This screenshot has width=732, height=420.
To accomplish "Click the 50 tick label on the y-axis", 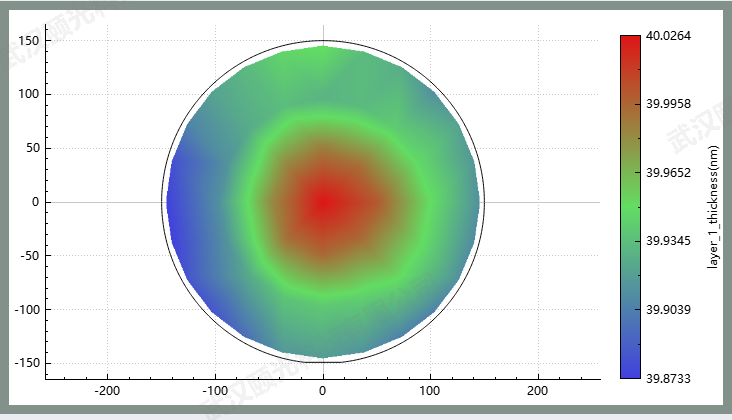I will pos(30,148).
